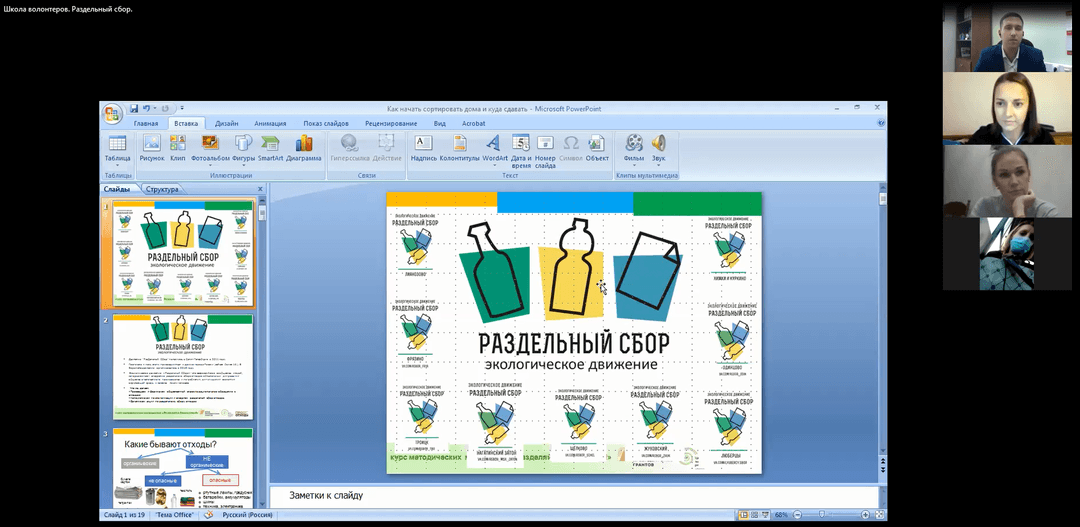The image size is (1080, 527).
Task: Select the Слайды pane tab
Action: pyautogui.click(x=117, y=189)
